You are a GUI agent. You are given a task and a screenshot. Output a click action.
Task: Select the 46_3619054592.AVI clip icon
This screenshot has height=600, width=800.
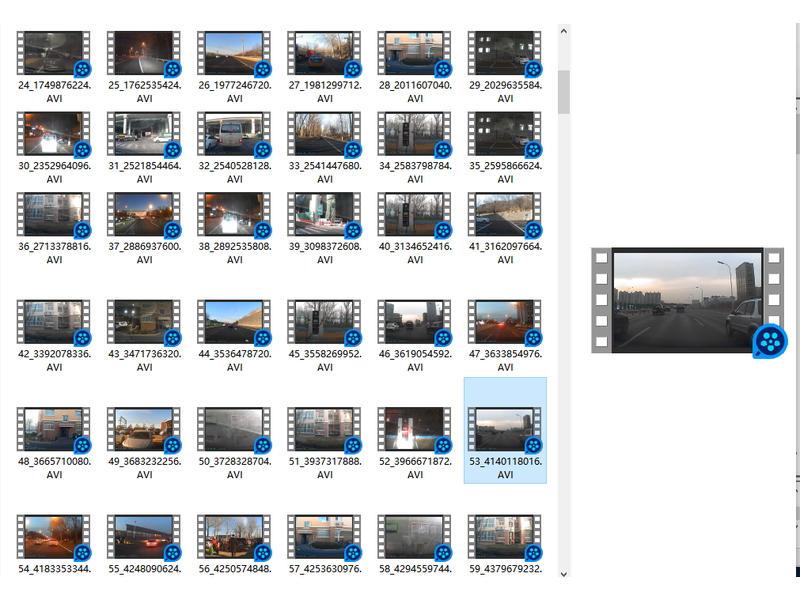(415, 322)
